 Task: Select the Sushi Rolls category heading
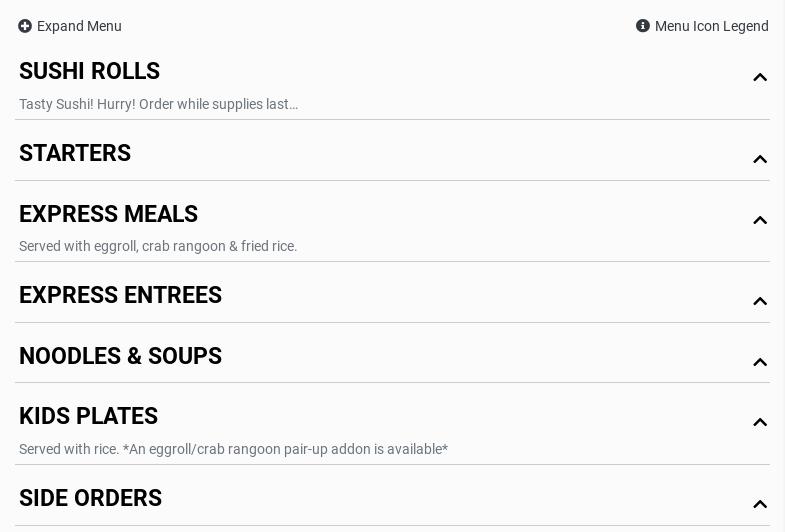coord(89,71)
